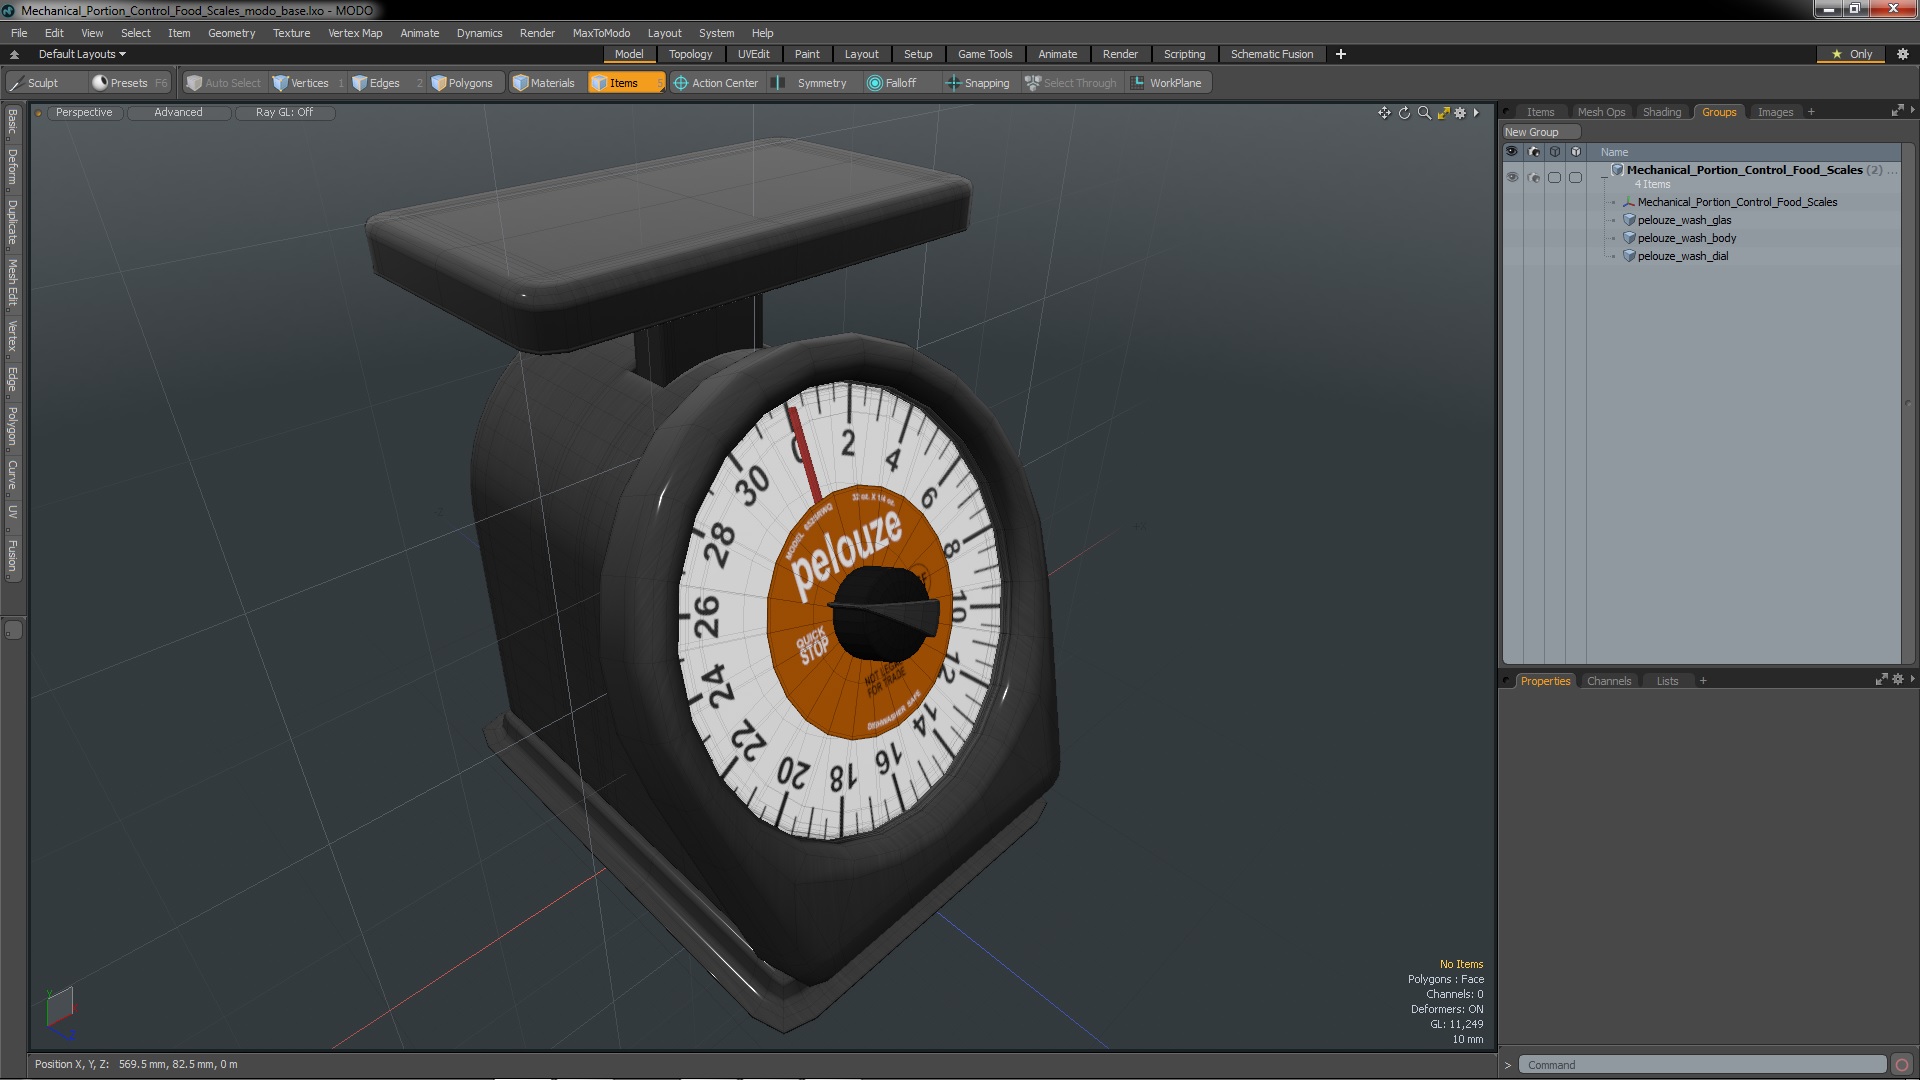
Task: Open the Perspective view type dropdown
Action: tap(84, 112)
